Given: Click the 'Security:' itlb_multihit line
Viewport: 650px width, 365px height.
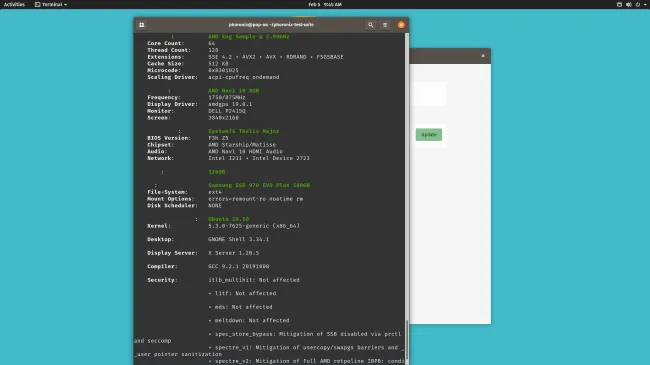Looking at the screenshot, I should pos(223,280).
